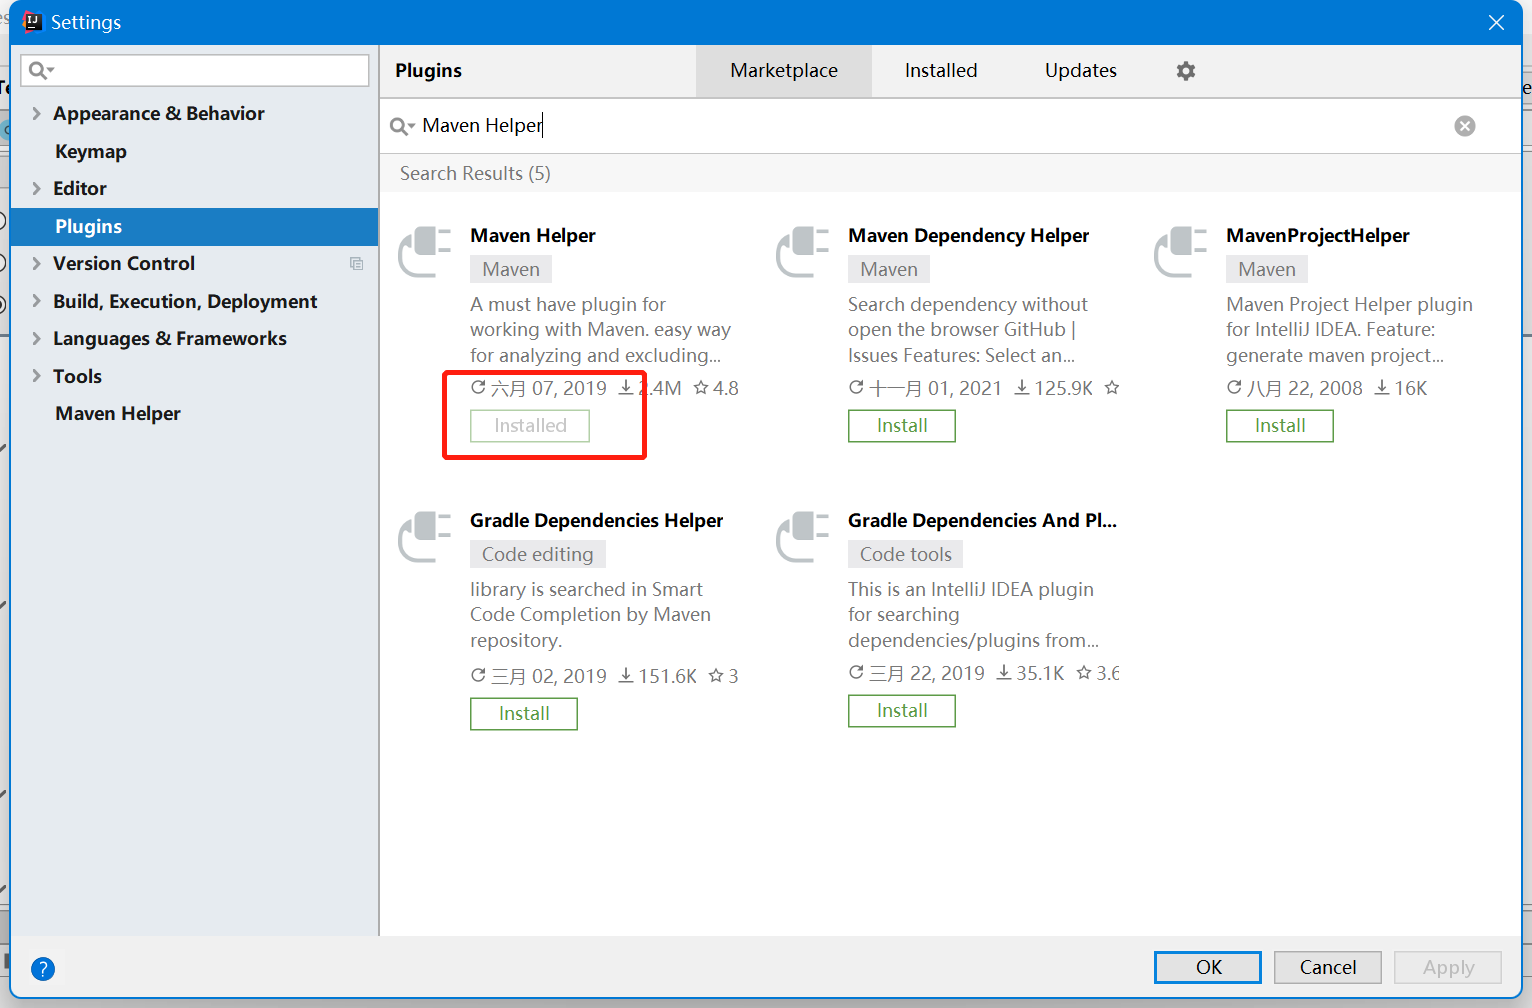Screen dimensions: 1532x1008
Task: Click the star rating of Maven Dependency Helper
Action: (1112, 388)
